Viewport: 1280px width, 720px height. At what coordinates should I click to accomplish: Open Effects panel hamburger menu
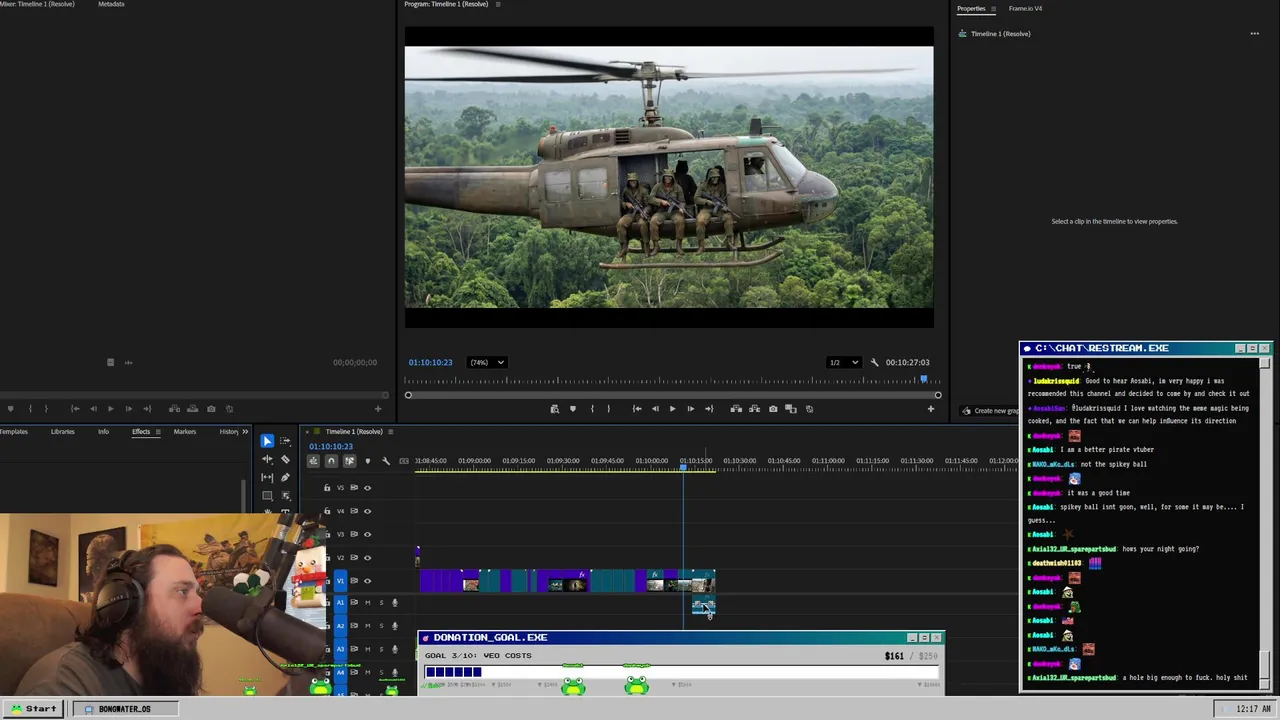coord(158,432)
